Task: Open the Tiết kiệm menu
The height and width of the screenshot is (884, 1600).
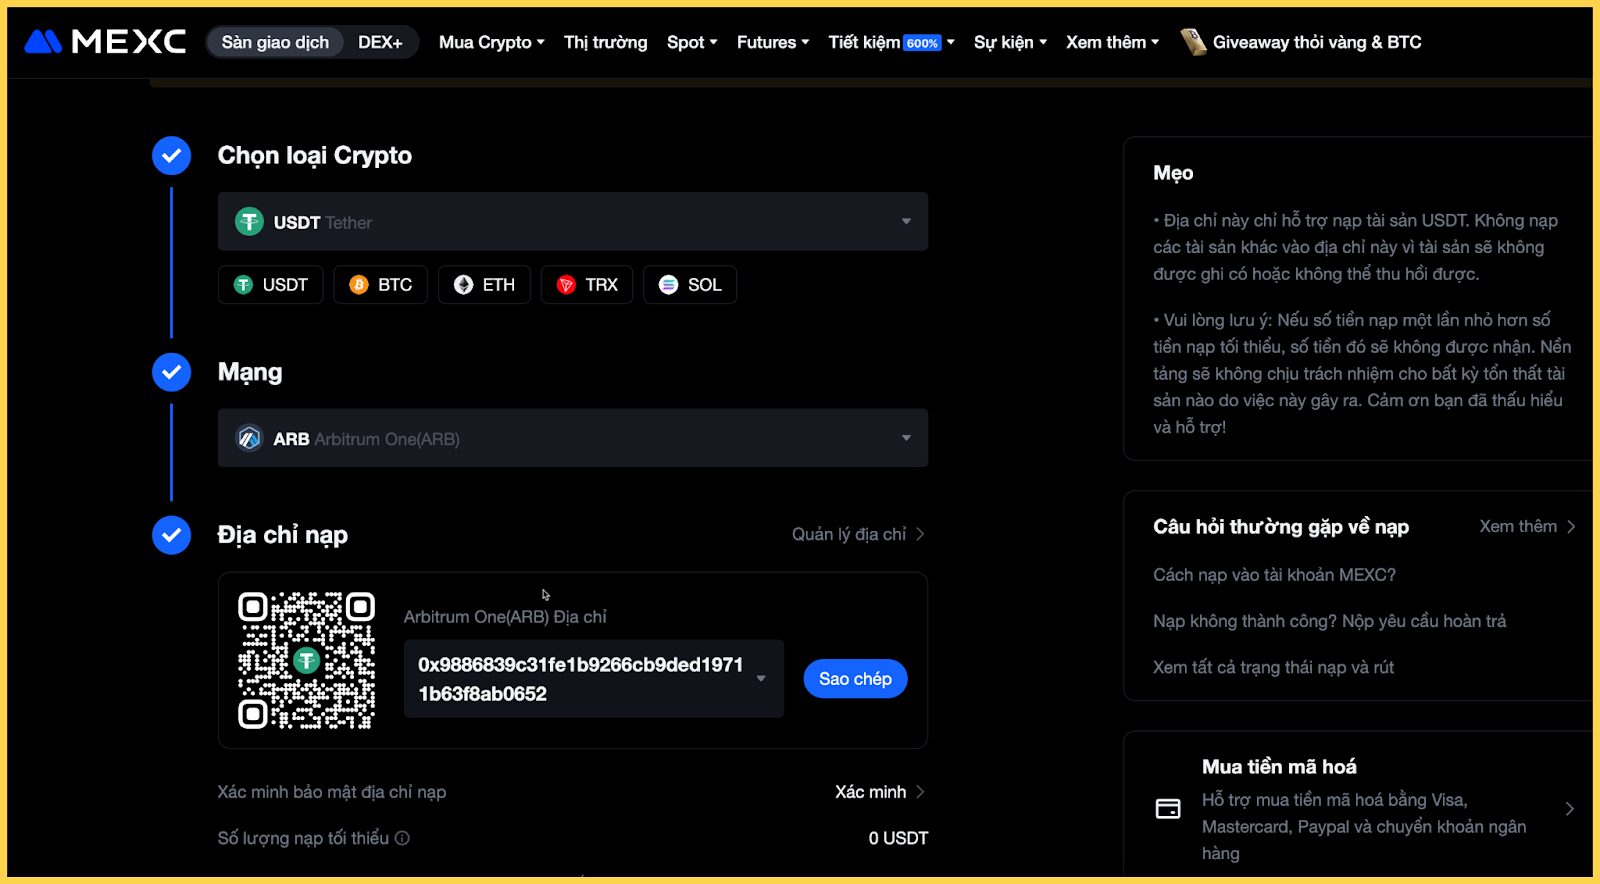Action: point(892,42)
